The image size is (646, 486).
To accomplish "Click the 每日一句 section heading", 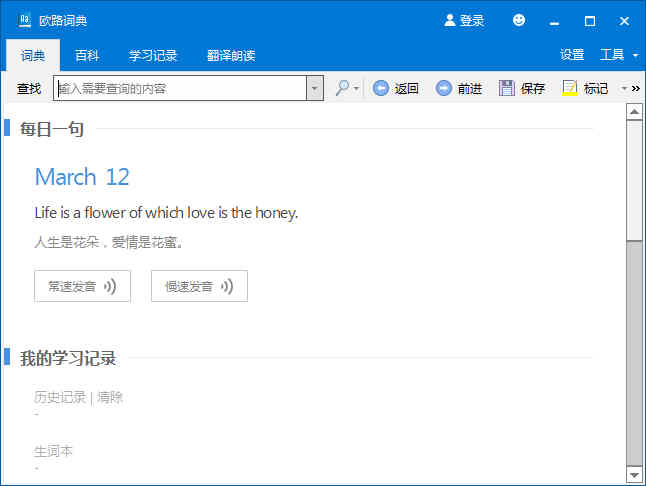I will [52, 129].
